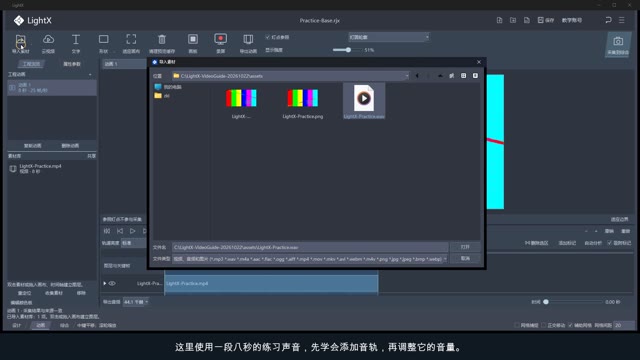Switch import dialog to icon view
The width and height of the screenshot is (640, 360).
click(x=463, y=76)
